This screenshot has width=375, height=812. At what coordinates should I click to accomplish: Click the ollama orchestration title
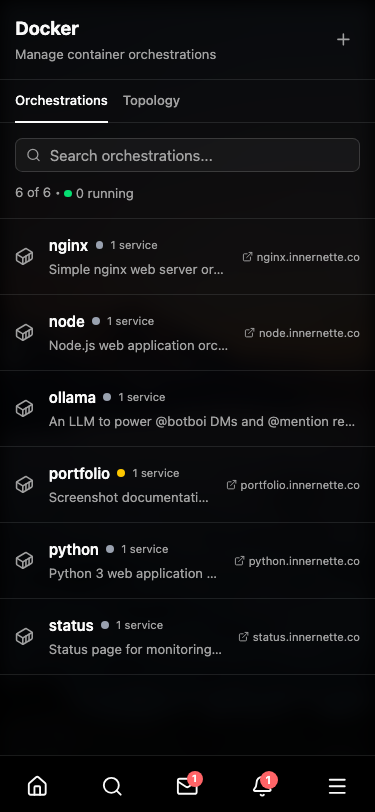pyautogui.click(x=72, y=397)
